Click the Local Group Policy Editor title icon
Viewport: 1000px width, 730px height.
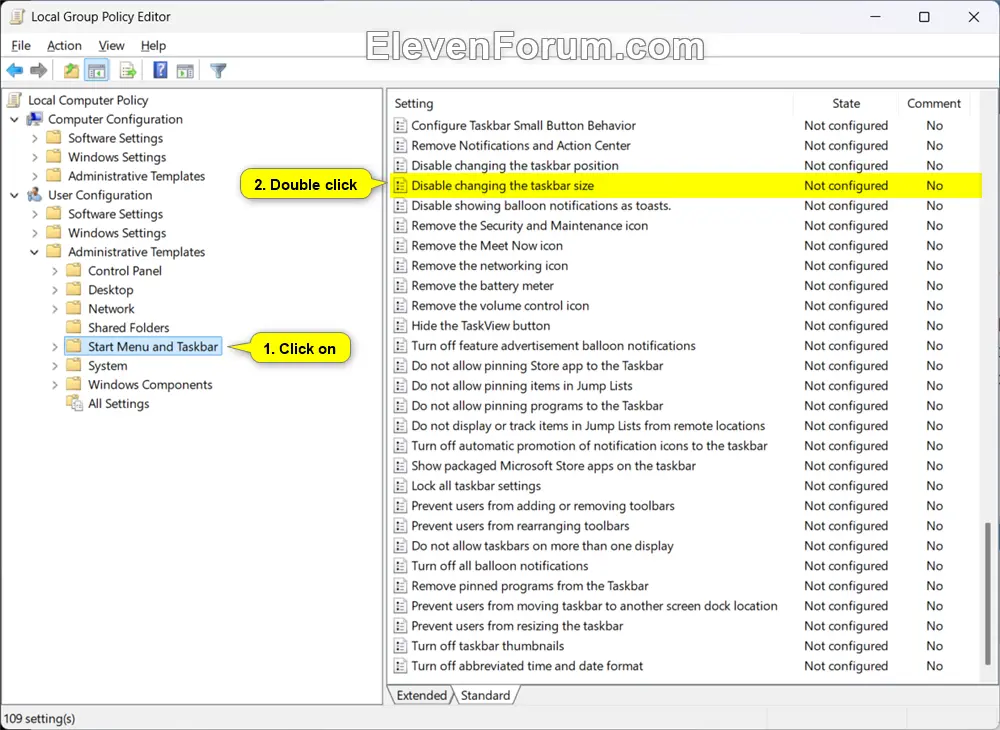(17, 17)
